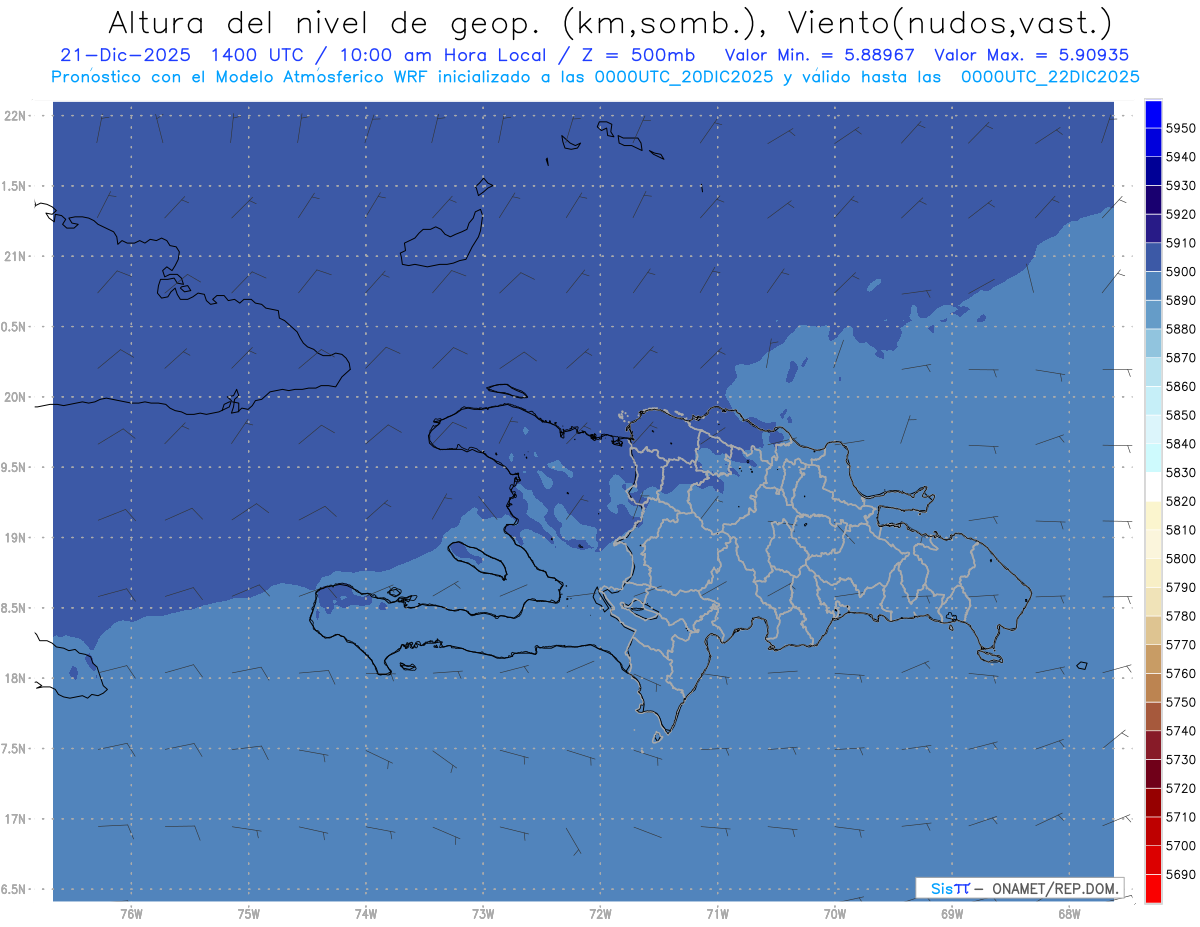The image size is (1200, 927).
Task: Pick colorbar swatch between 5720 and 5730
Action: tap(1153, 773)
